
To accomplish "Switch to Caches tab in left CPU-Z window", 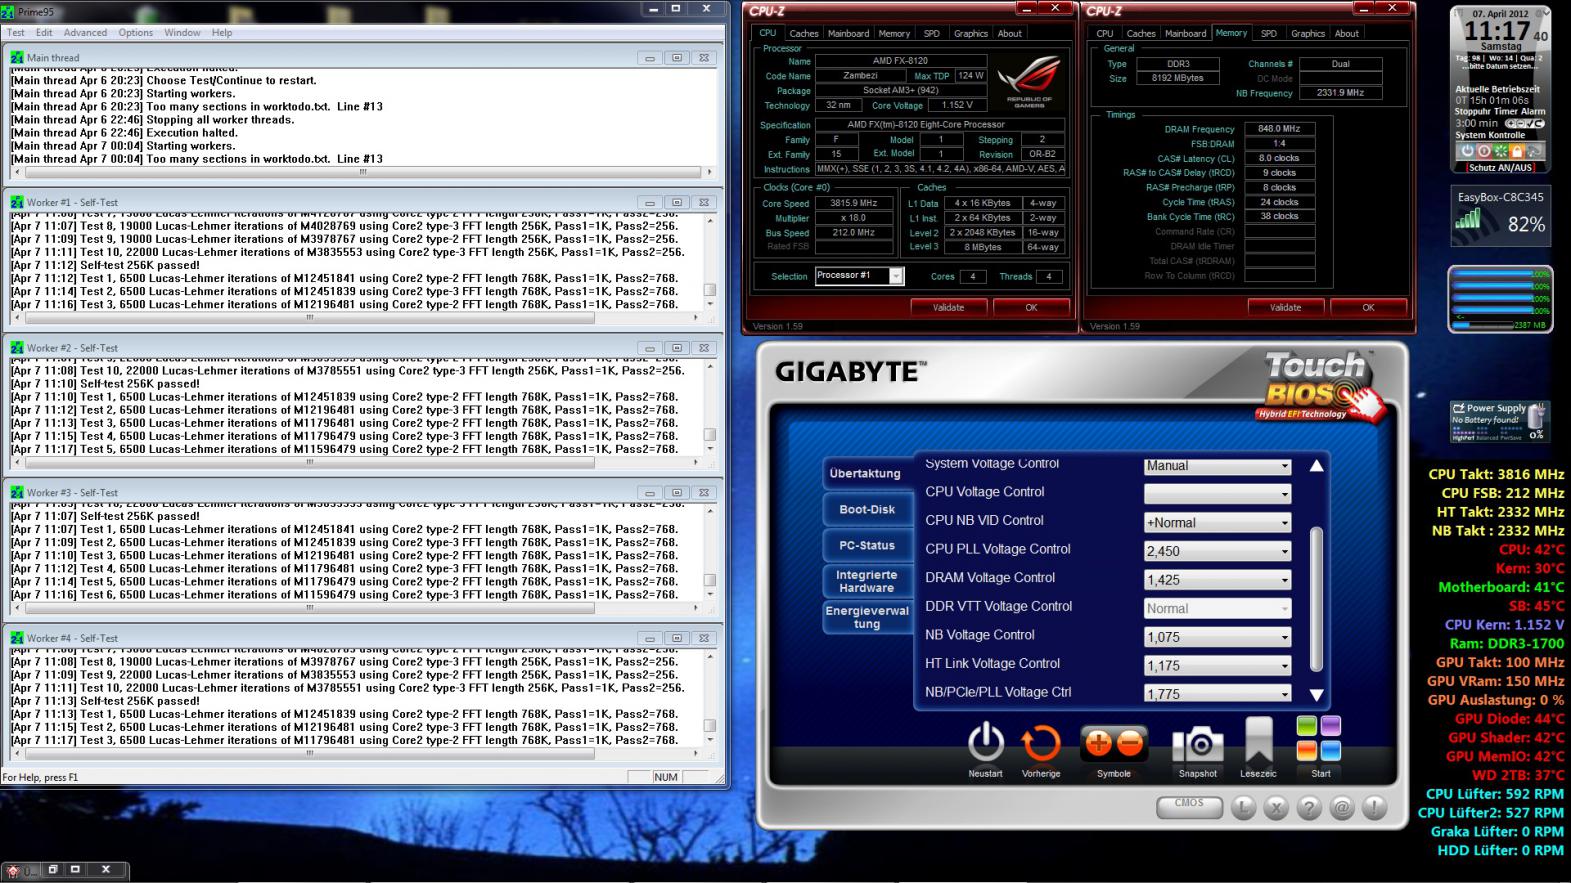I will pos(804,34).
